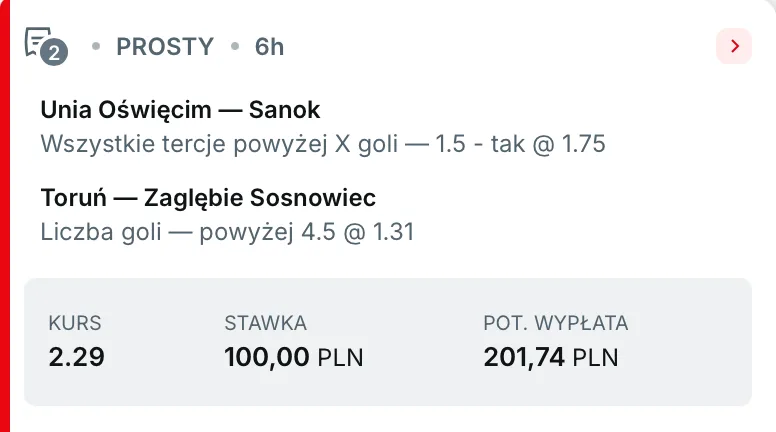Click the bet slip coupon icon
Image resolution: width=776 pixels, height=432 pixels.
point(38,40)
